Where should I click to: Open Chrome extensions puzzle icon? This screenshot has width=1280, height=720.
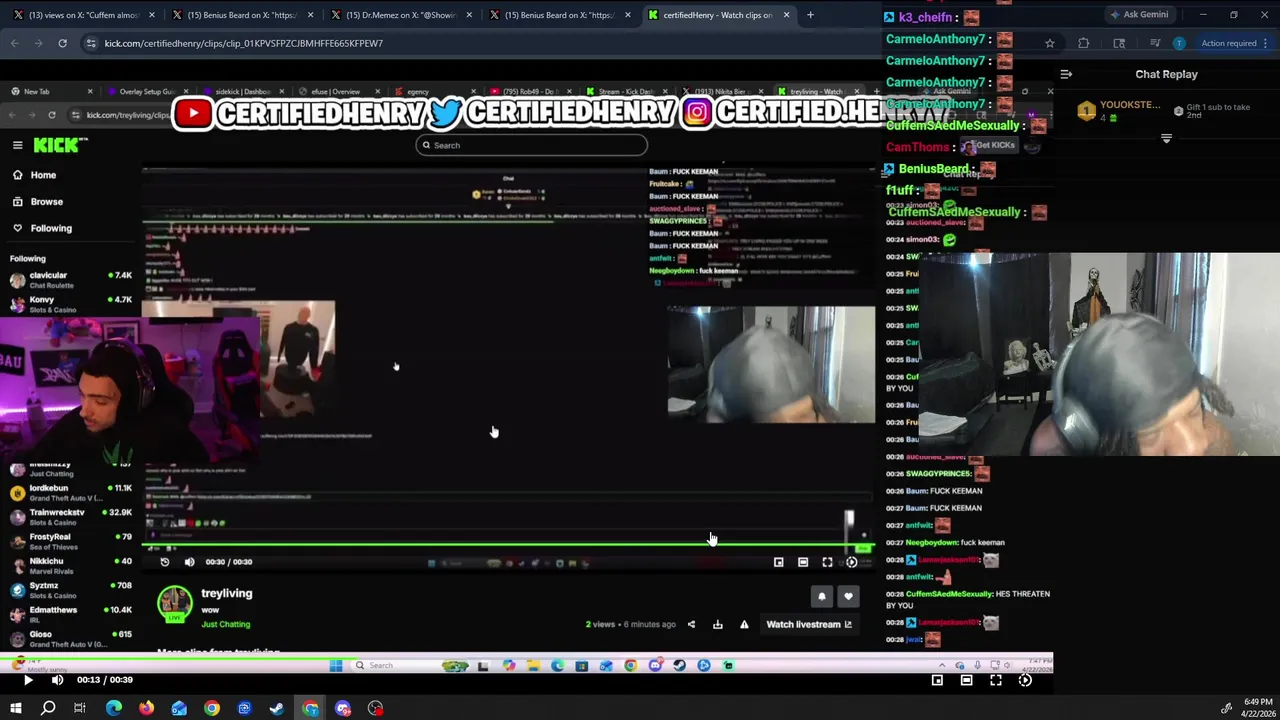click(1084, 43)
